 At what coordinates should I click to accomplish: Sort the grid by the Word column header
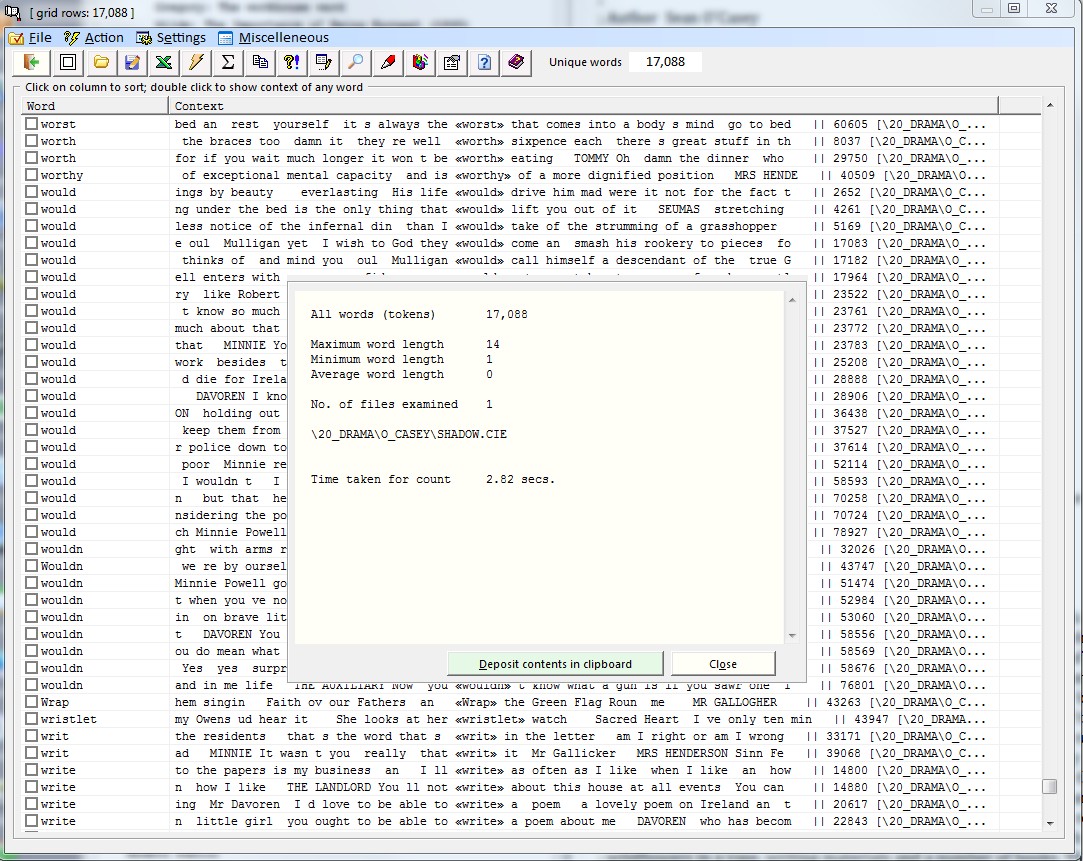coord(96,106)
